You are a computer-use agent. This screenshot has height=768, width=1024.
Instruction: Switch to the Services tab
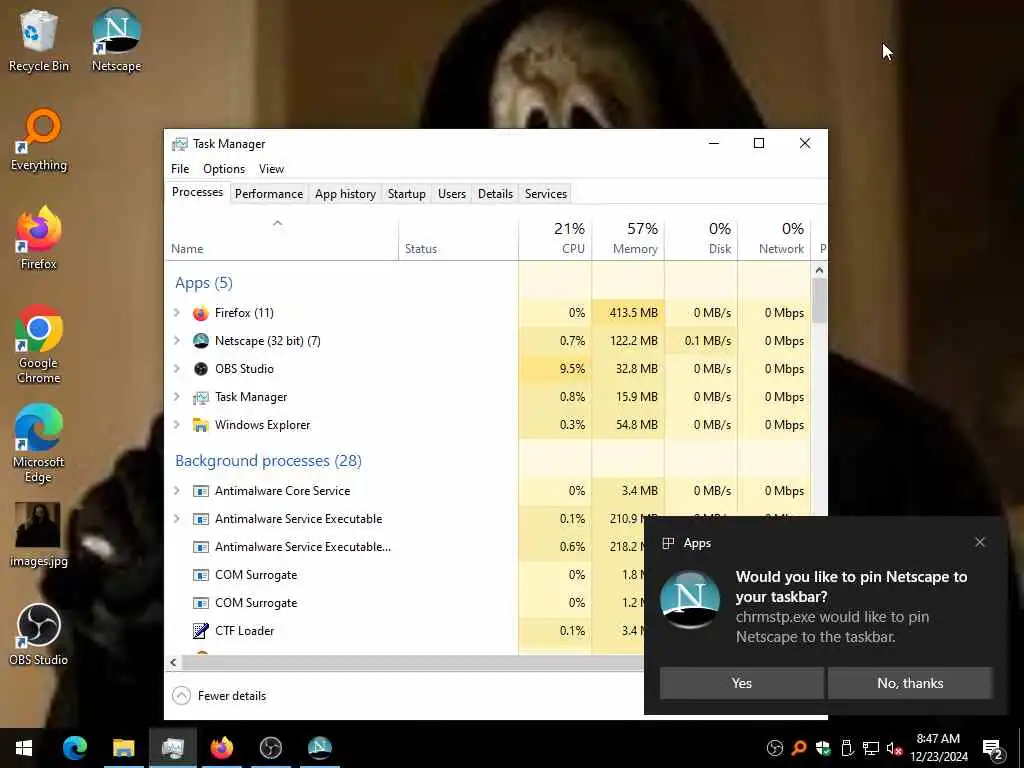[545, 194]
